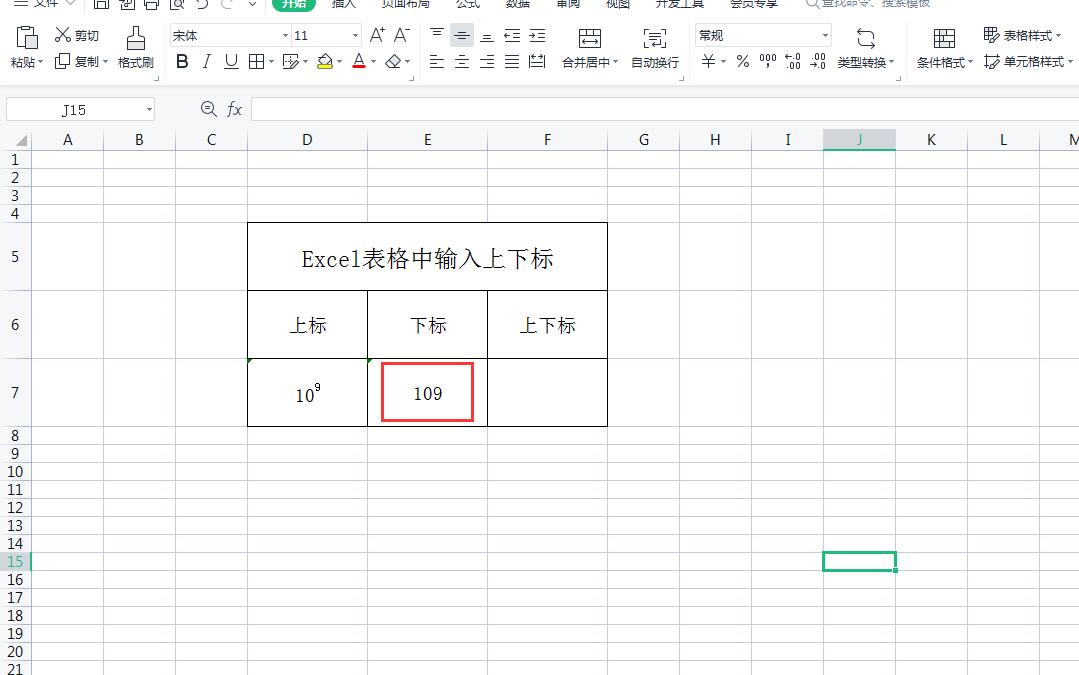This screenshot has height=675, width=1079.
Task: Click the empty formula bar input
Action: [665, 109]
